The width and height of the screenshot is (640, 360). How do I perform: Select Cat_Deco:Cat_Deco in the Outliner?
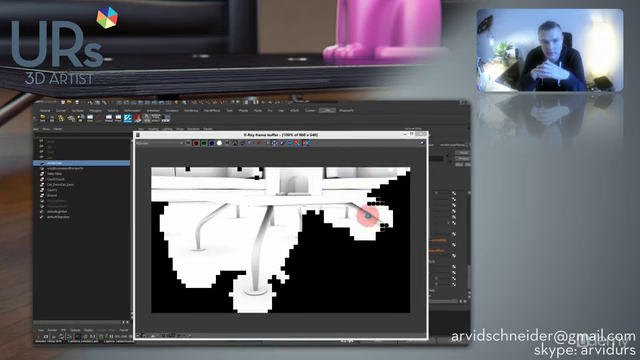pos(60,184)
